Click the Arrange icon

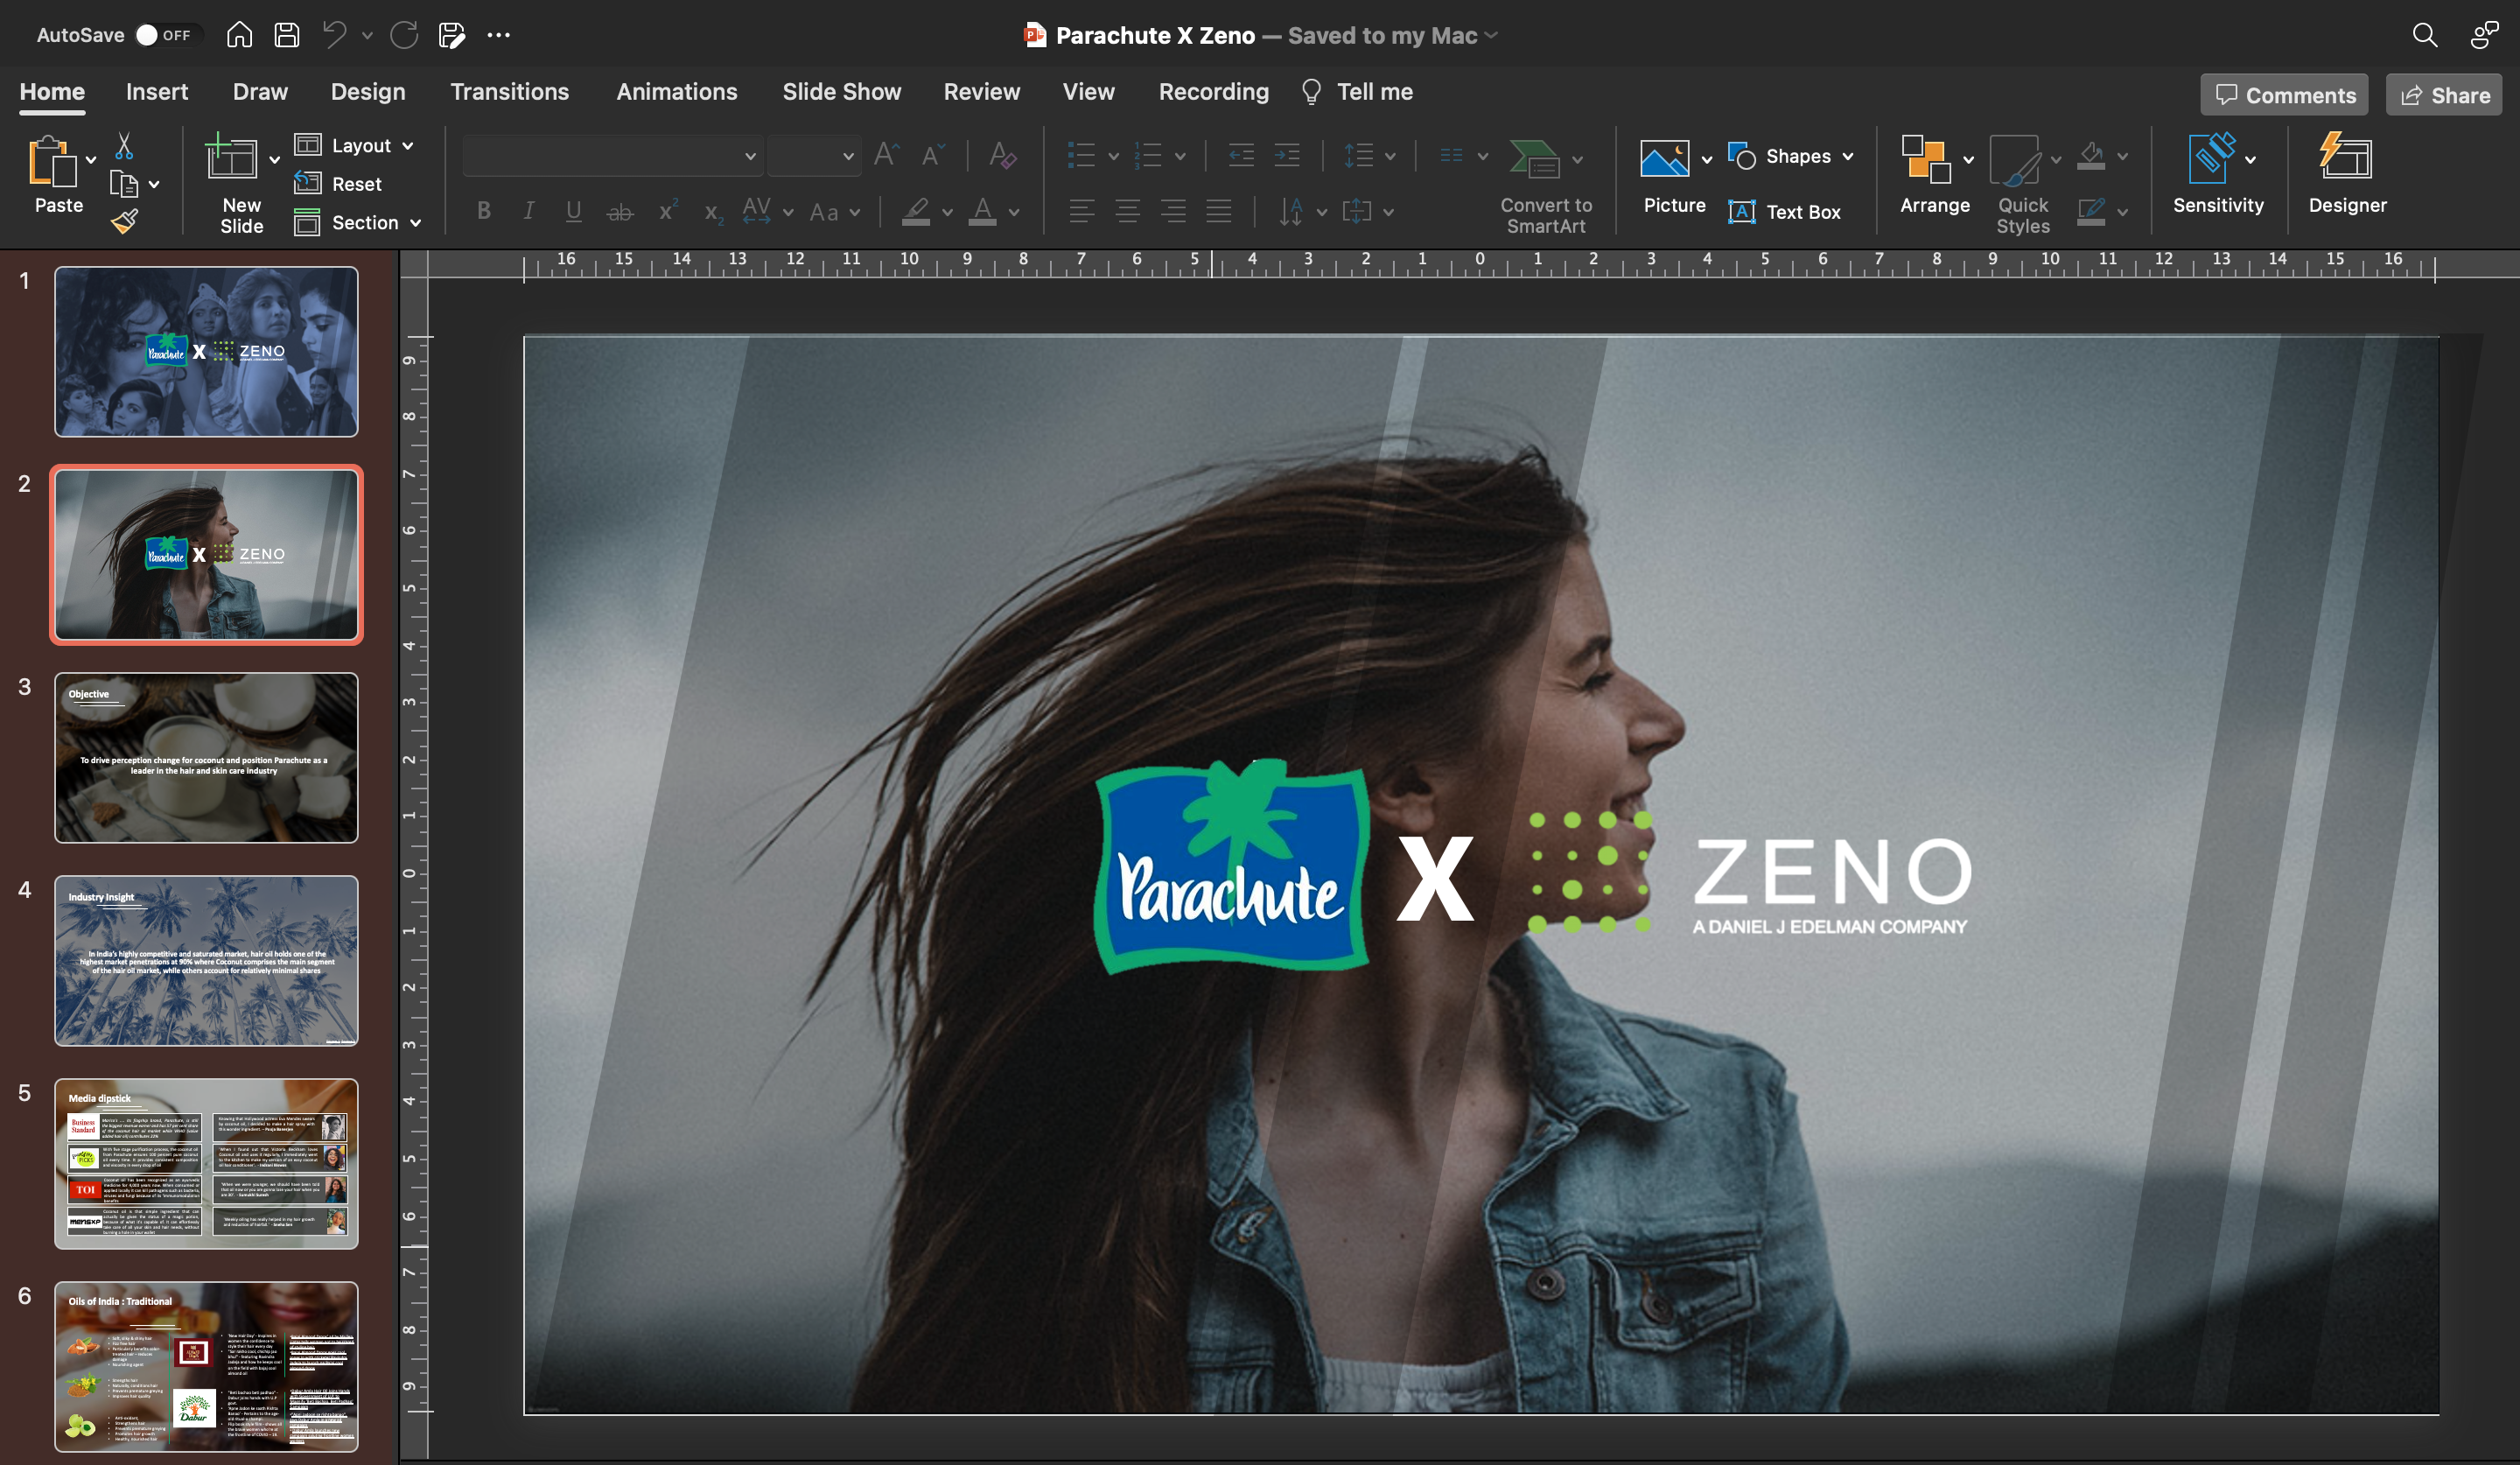tap(1926, 159)
